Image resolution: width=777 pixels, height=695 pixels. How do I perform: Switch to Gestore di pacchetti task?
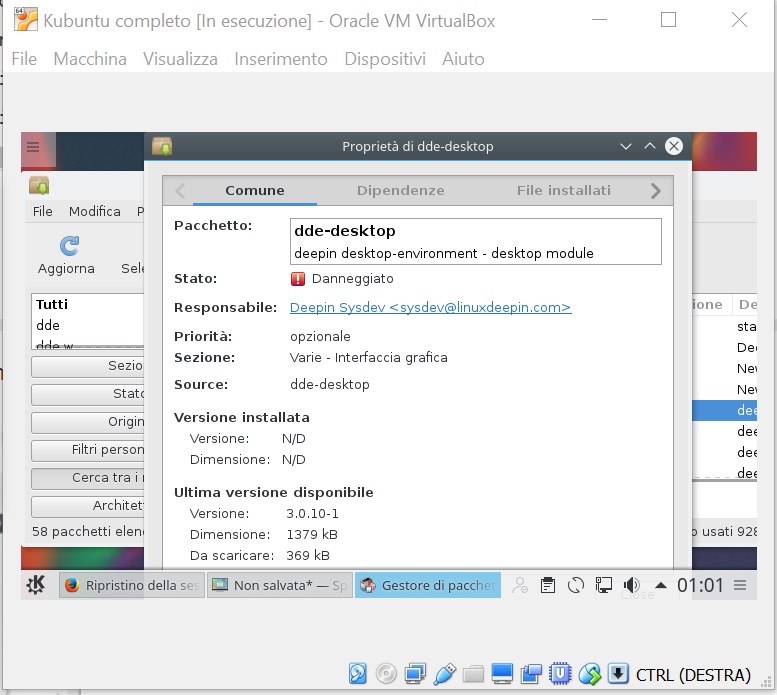(x=428, y=586)
